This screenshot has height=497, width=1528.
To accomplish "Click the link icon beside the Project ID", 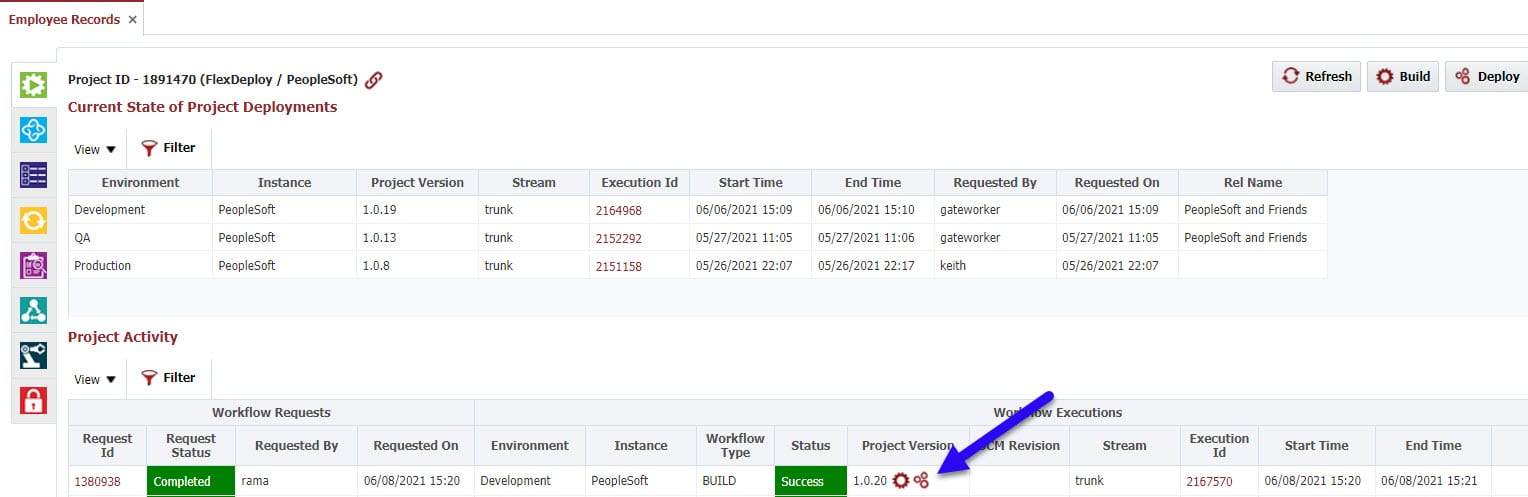I will point(373,80).
